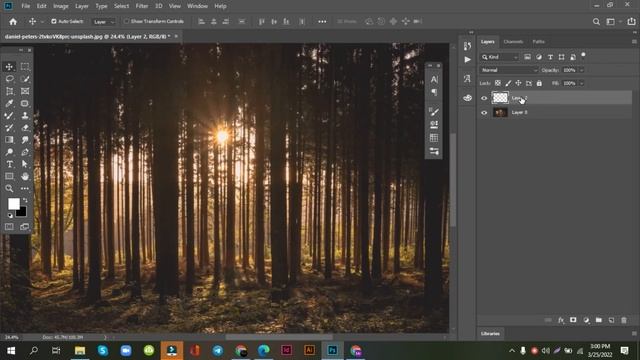Select the Eyedropper tool

point(9,103)
